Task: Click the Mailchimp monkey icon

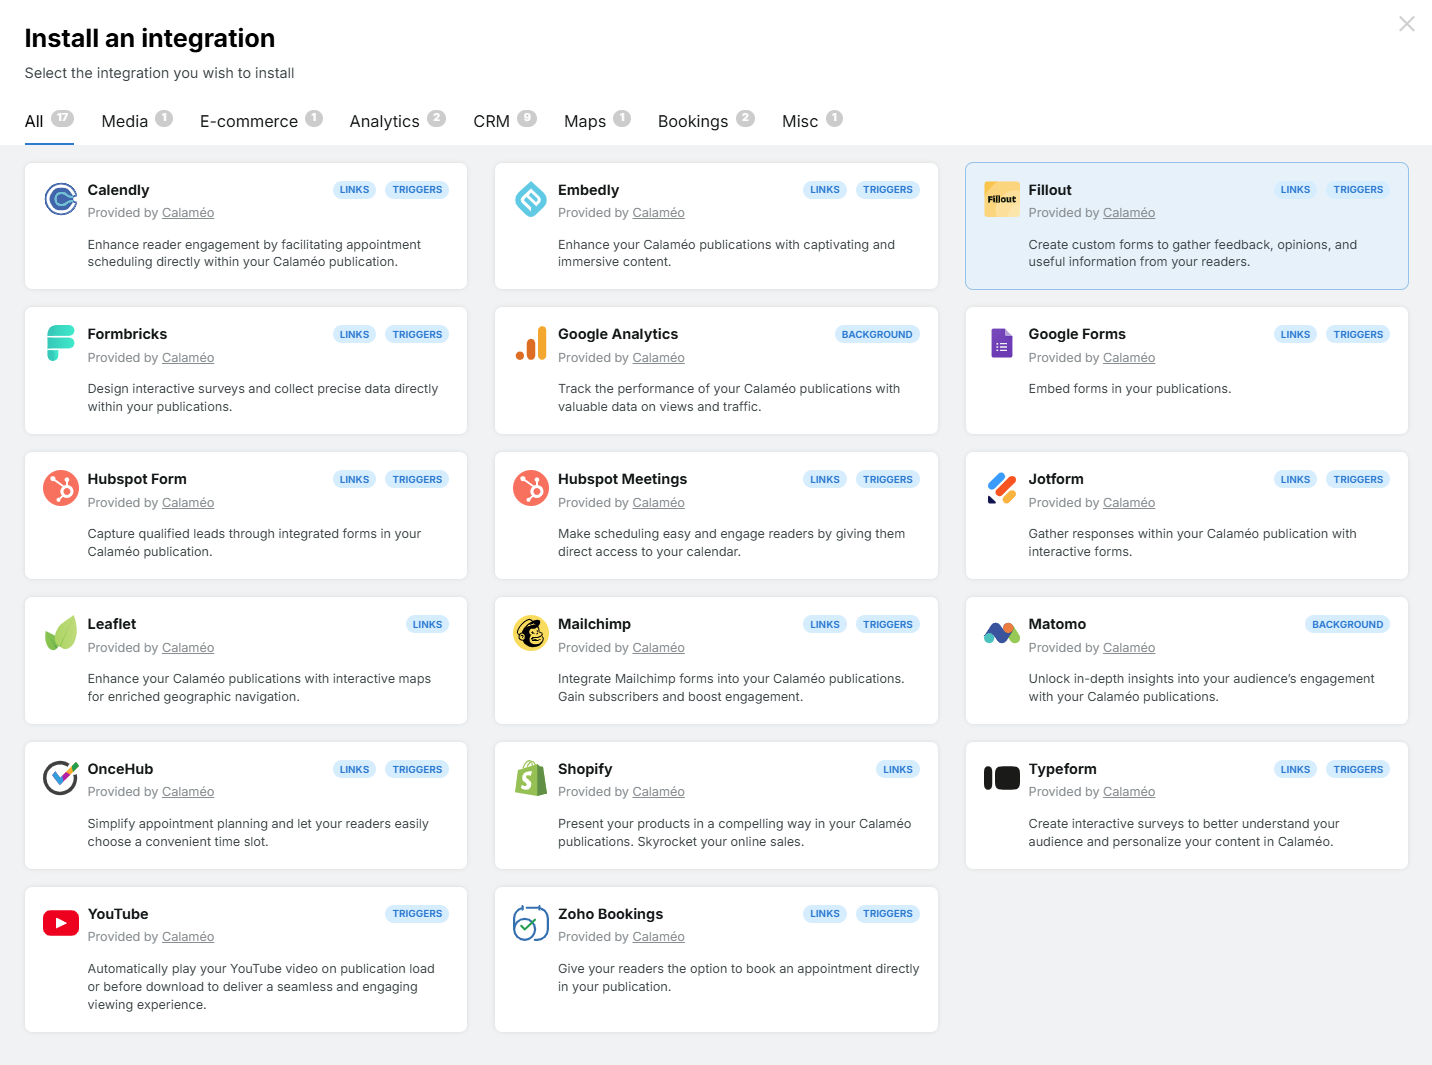Action: 531,633
